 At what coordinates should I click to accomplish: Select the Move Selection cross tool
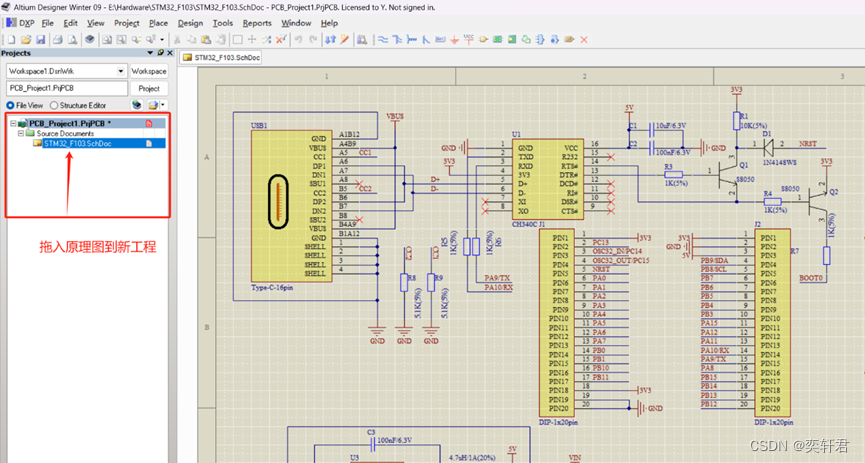pyautogui.click(x=252, y=40)
